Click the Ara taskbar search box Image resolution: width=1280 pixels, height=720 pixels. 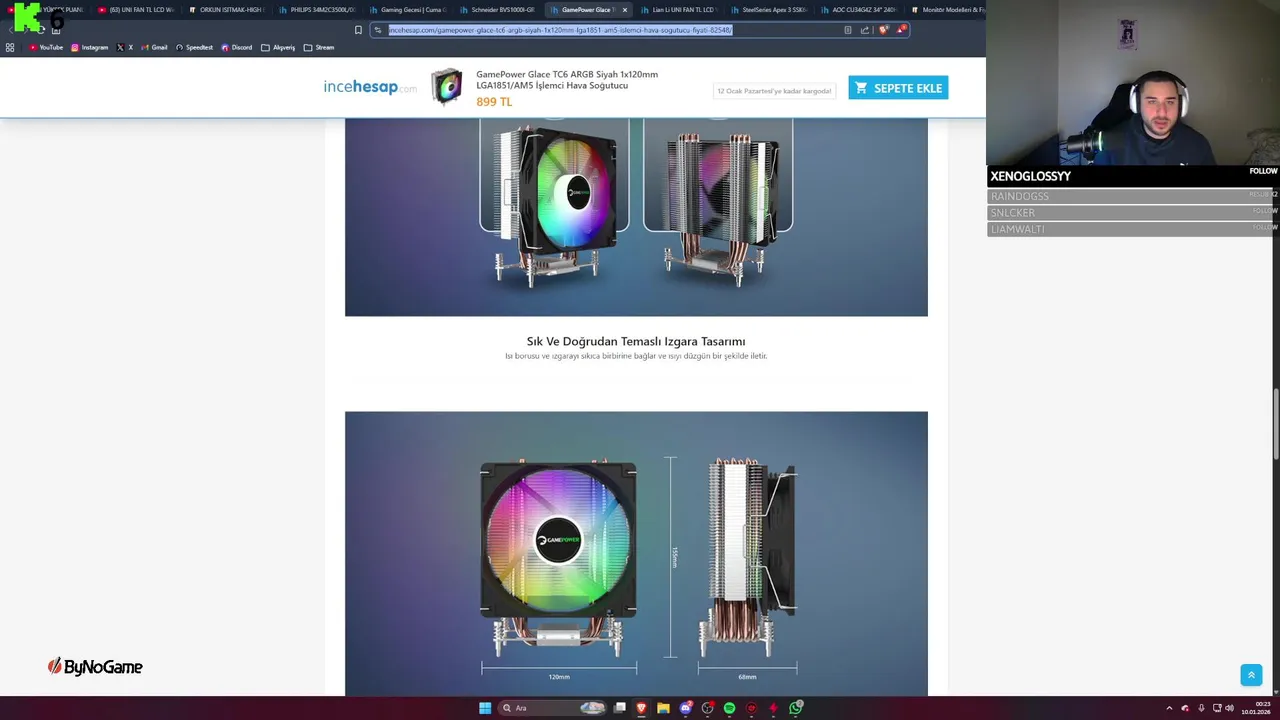tap(553, 708)
